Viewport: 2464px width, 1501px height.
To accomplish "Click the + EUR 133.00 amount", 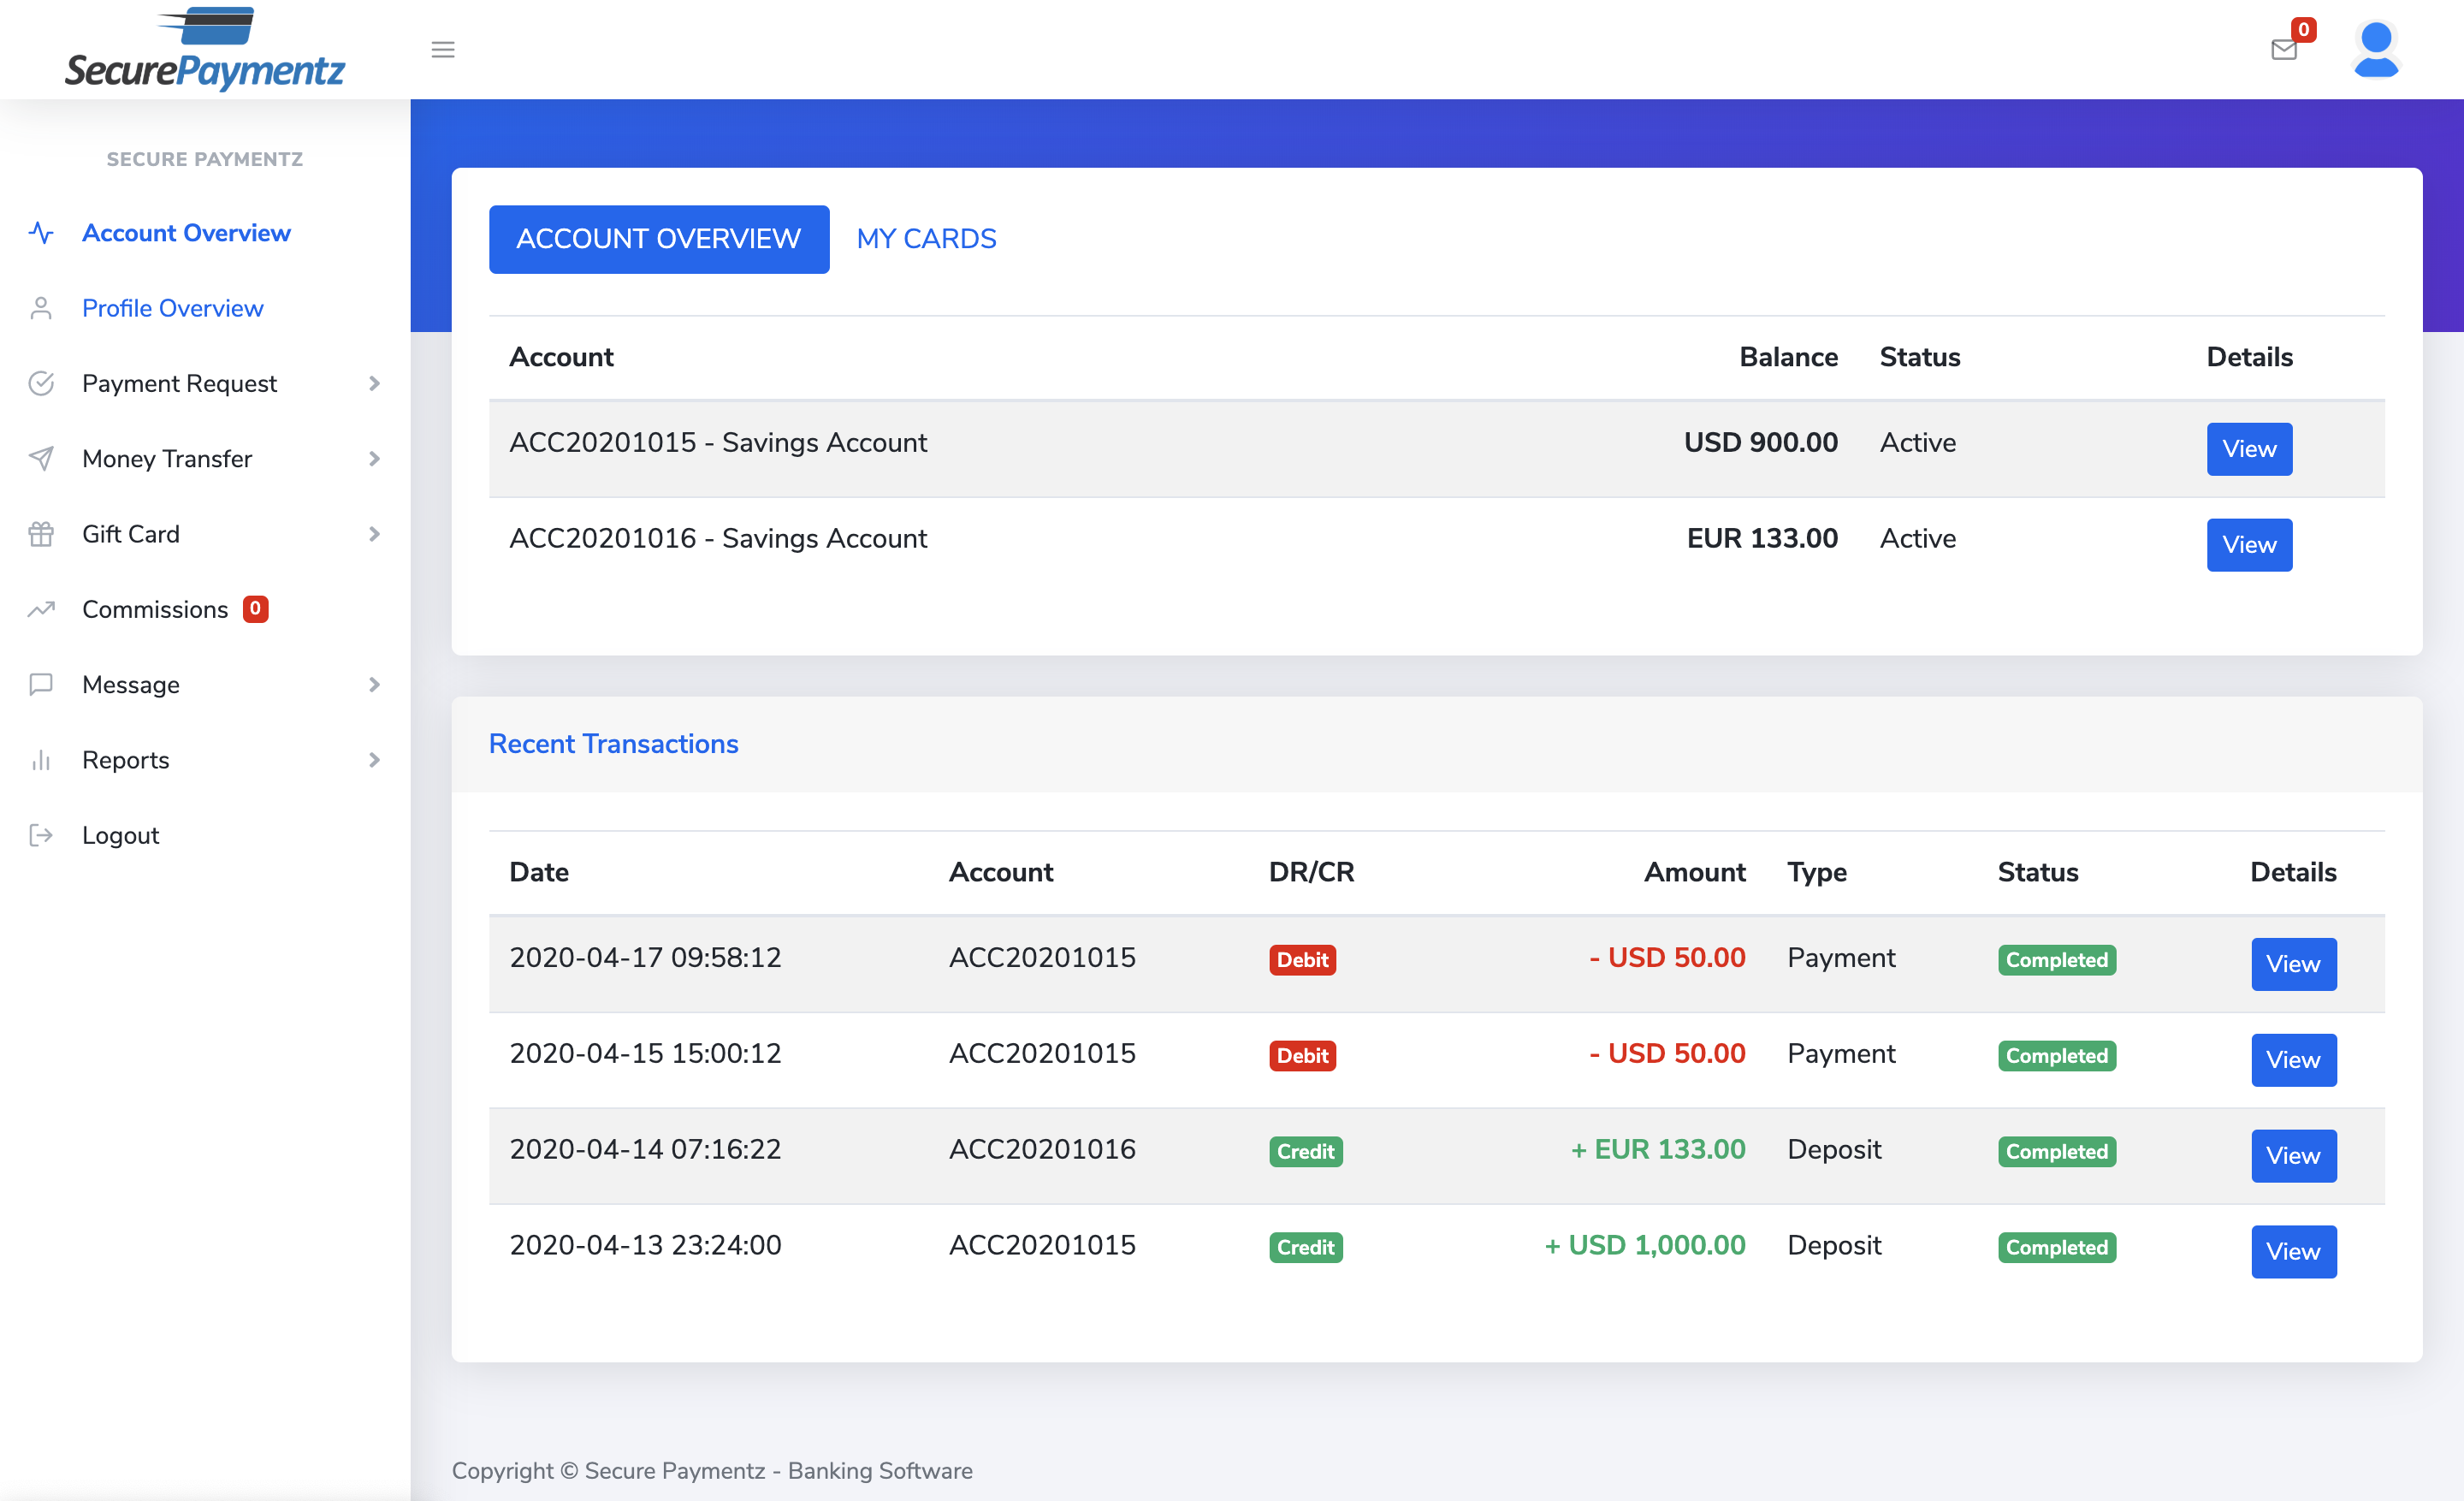I will (1658, 1150).
